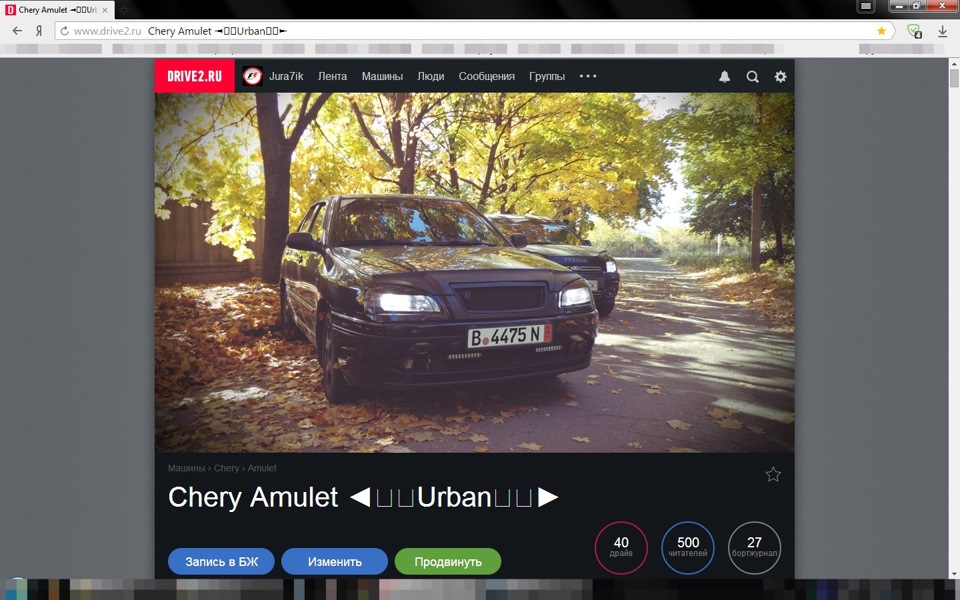Follow the Amulet breadcrumb link
This screenshot has width=960, height=600.
click(x=262, y=468)
